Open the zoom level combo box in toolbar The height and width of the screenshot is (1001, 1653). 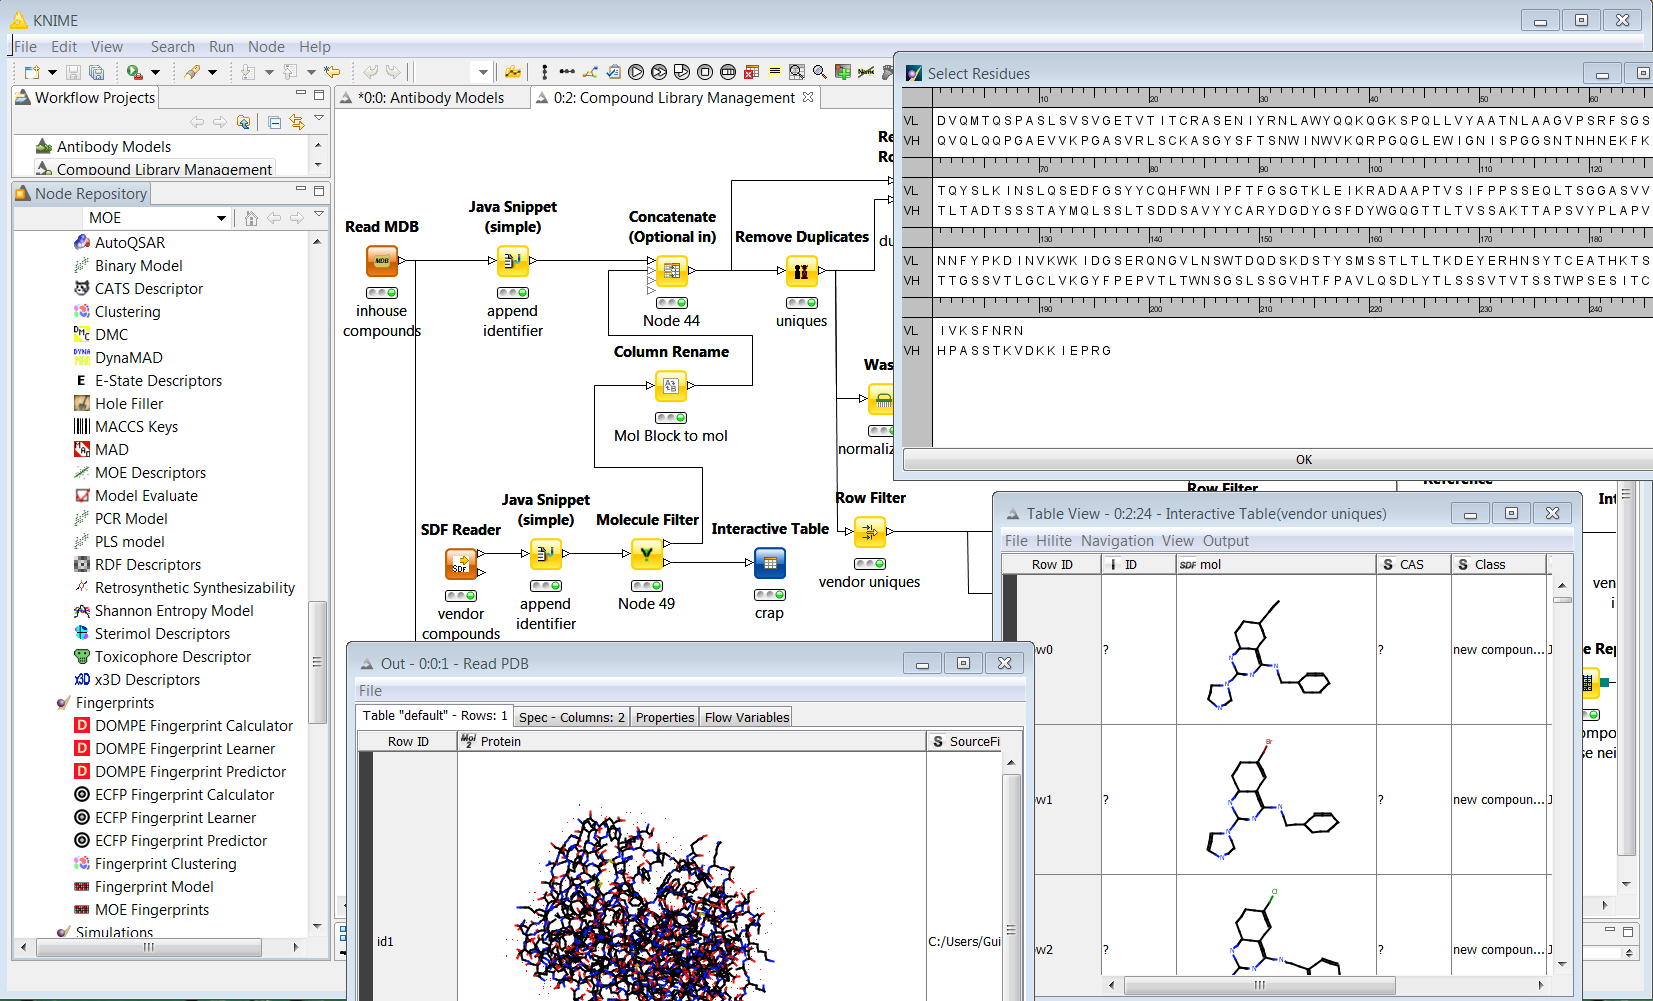pyautogui.click(x=455, y=72)
